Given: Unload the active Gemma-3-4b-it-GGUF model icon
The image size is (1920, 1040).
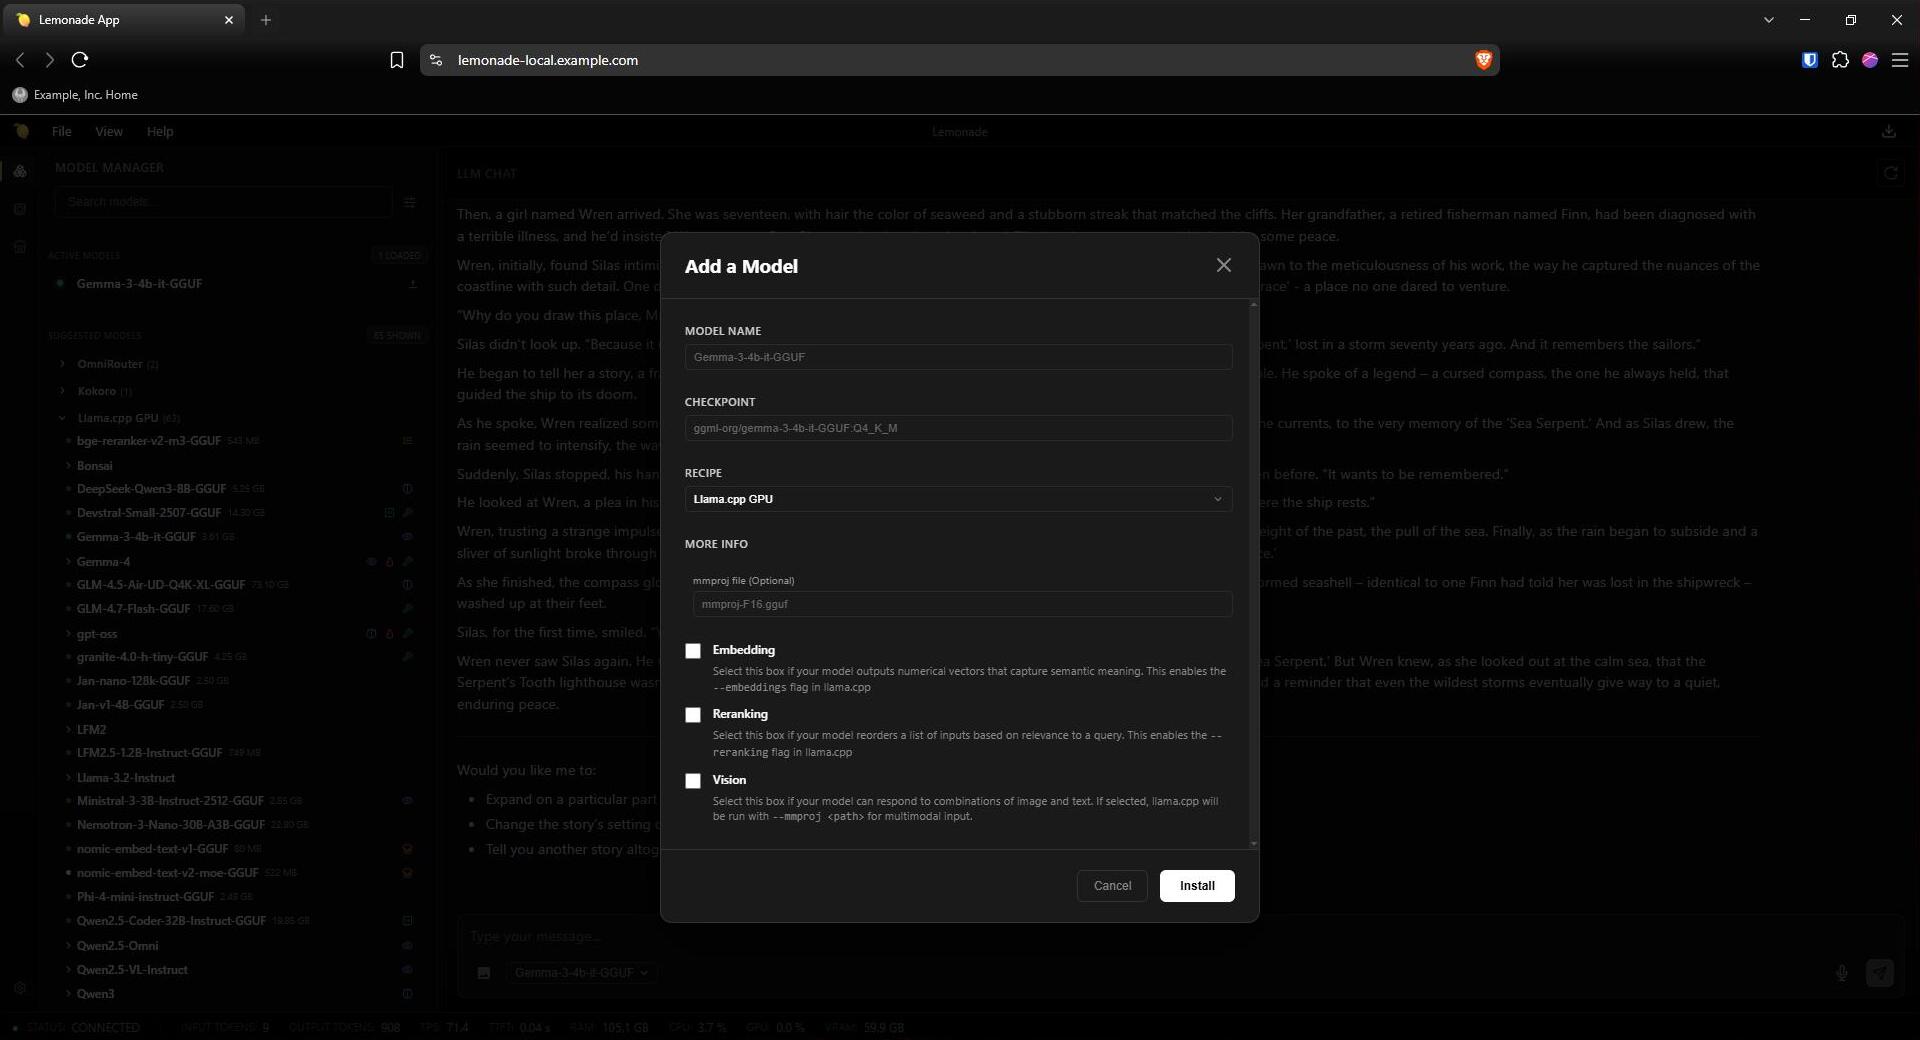Looking at the screenshot, I should point(412,284).
